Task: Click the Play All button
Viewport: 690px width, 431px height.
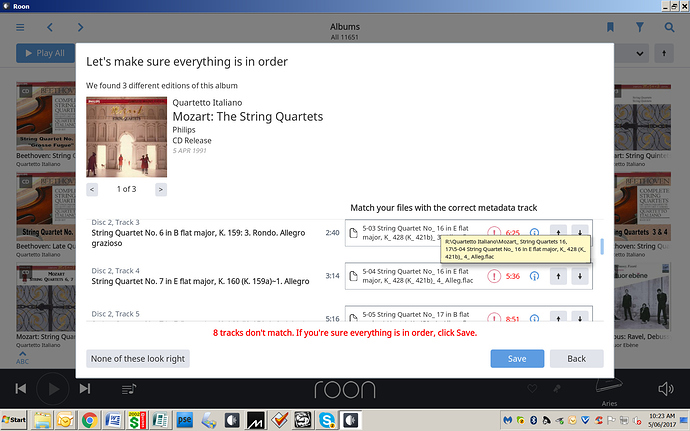Action: click(45, 53)
